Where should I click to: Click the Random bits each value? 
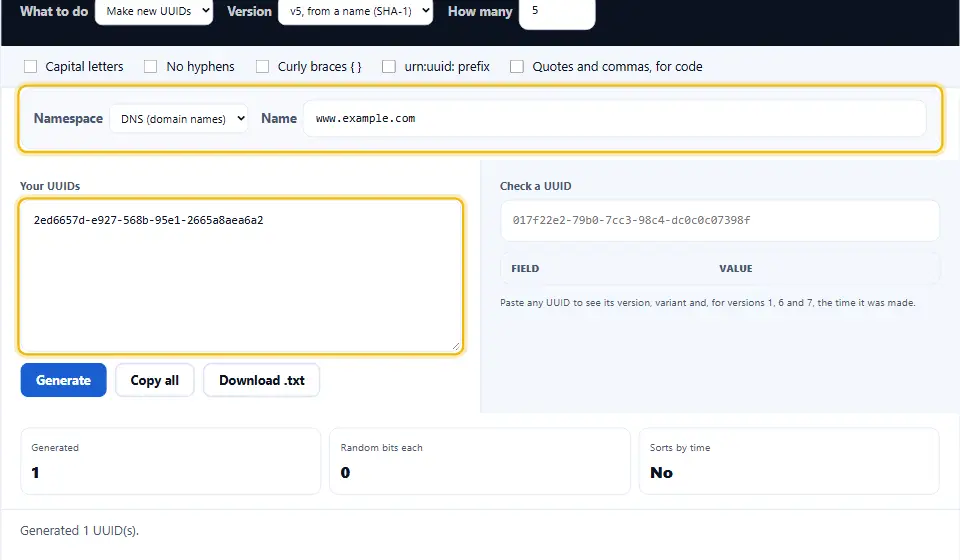coord(345,472)
